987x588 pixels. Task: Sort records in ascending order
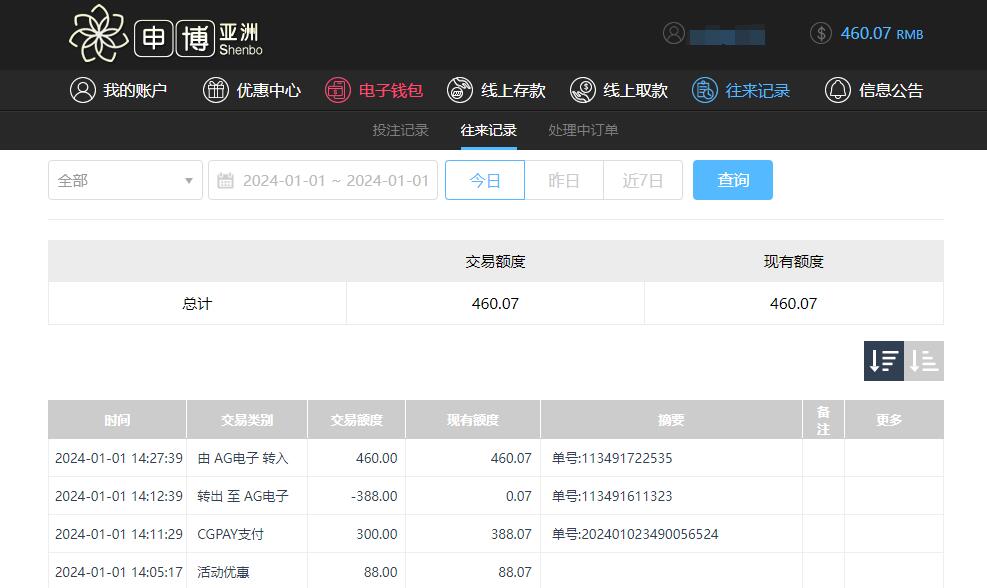tap(924, 361)
